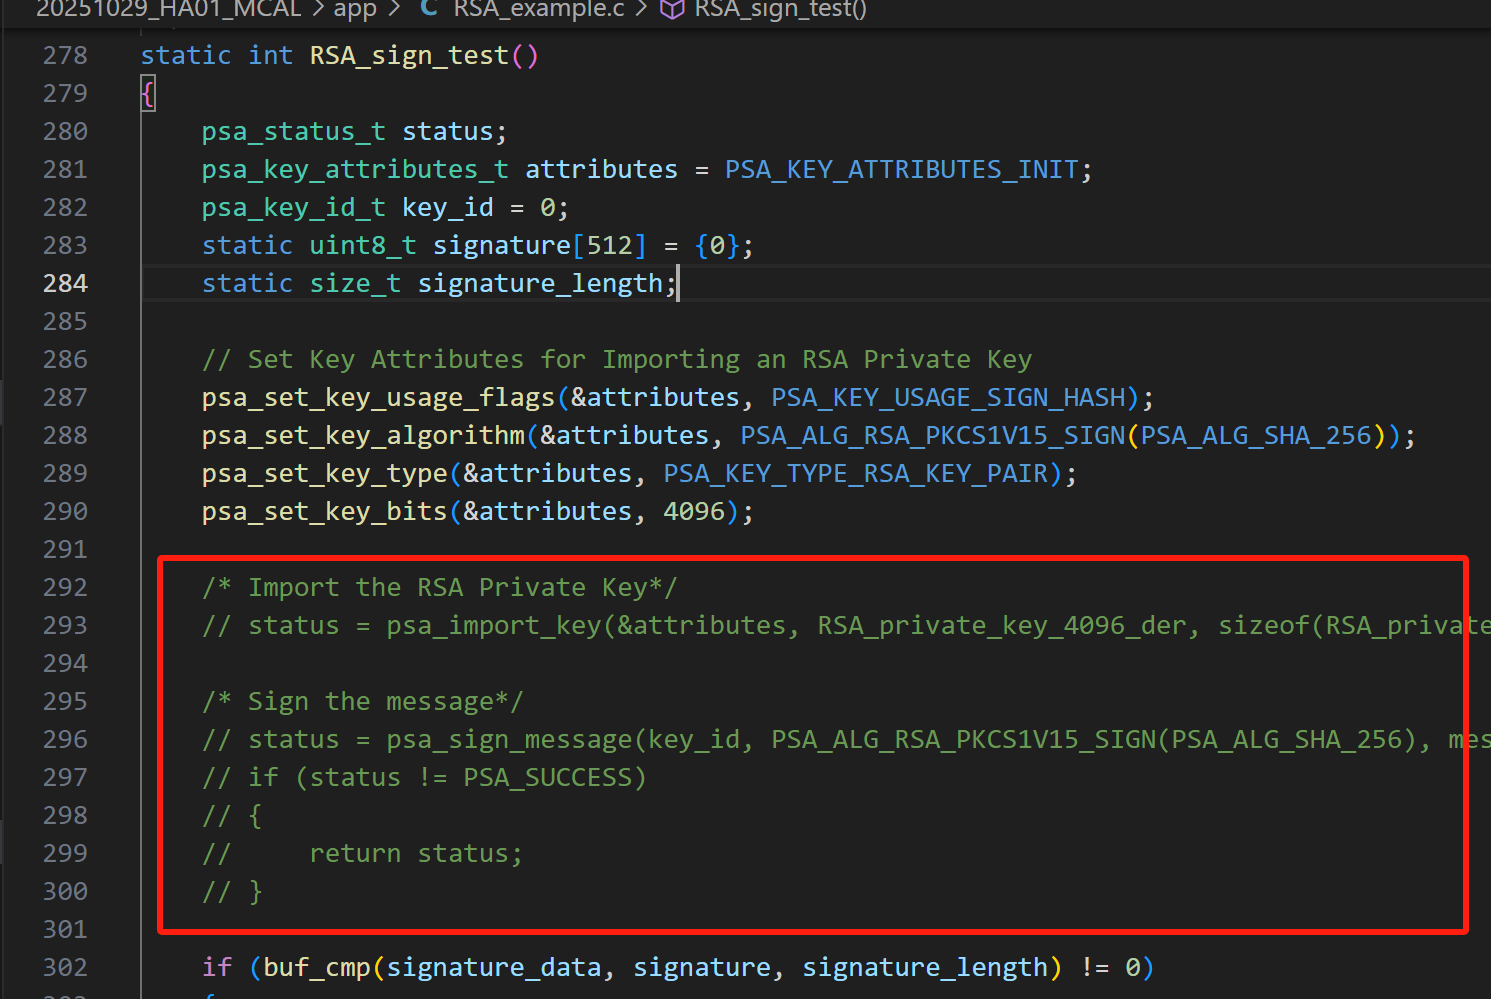Click the PSA_KEY_USAGE_SIGN_HASH constant
The image size is (1491, 999).
tap(948, 398)
